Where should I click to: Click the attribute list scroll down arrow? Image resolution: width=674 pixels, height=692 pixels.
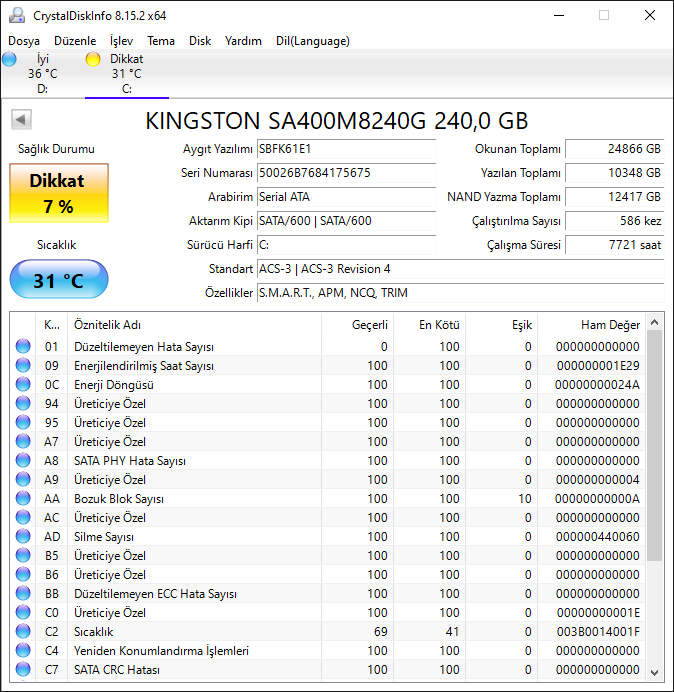point(655,672)
